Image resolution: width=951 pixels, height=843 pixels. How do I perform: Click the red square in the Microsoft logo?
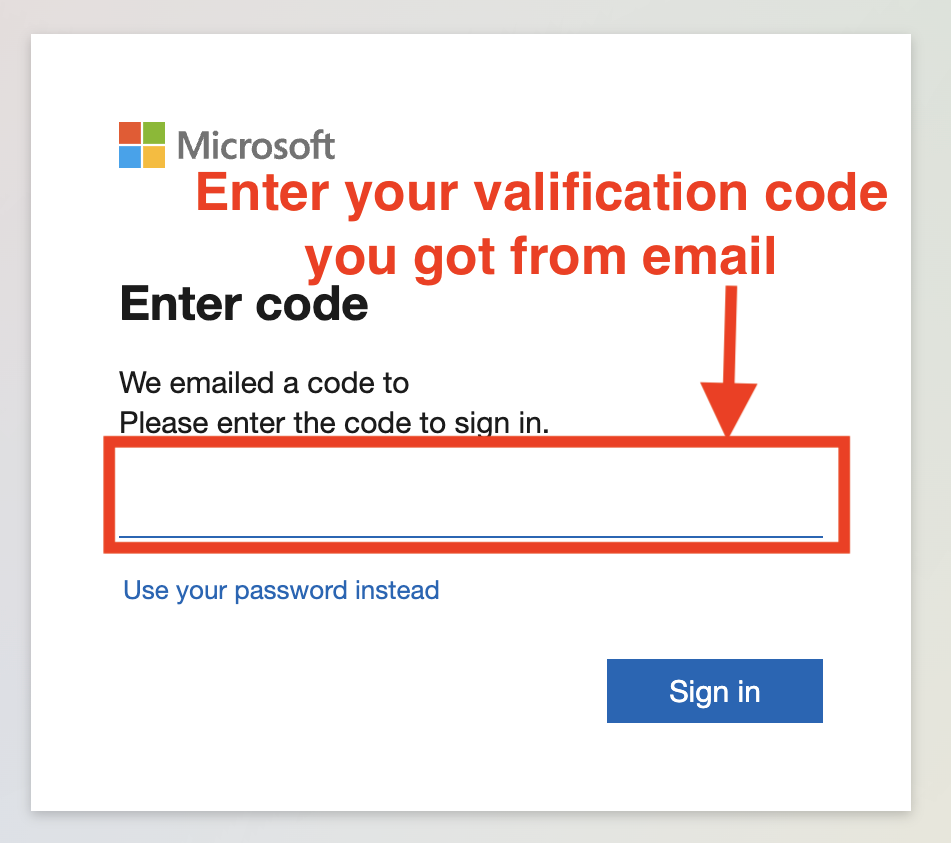(x=130, y=131)
